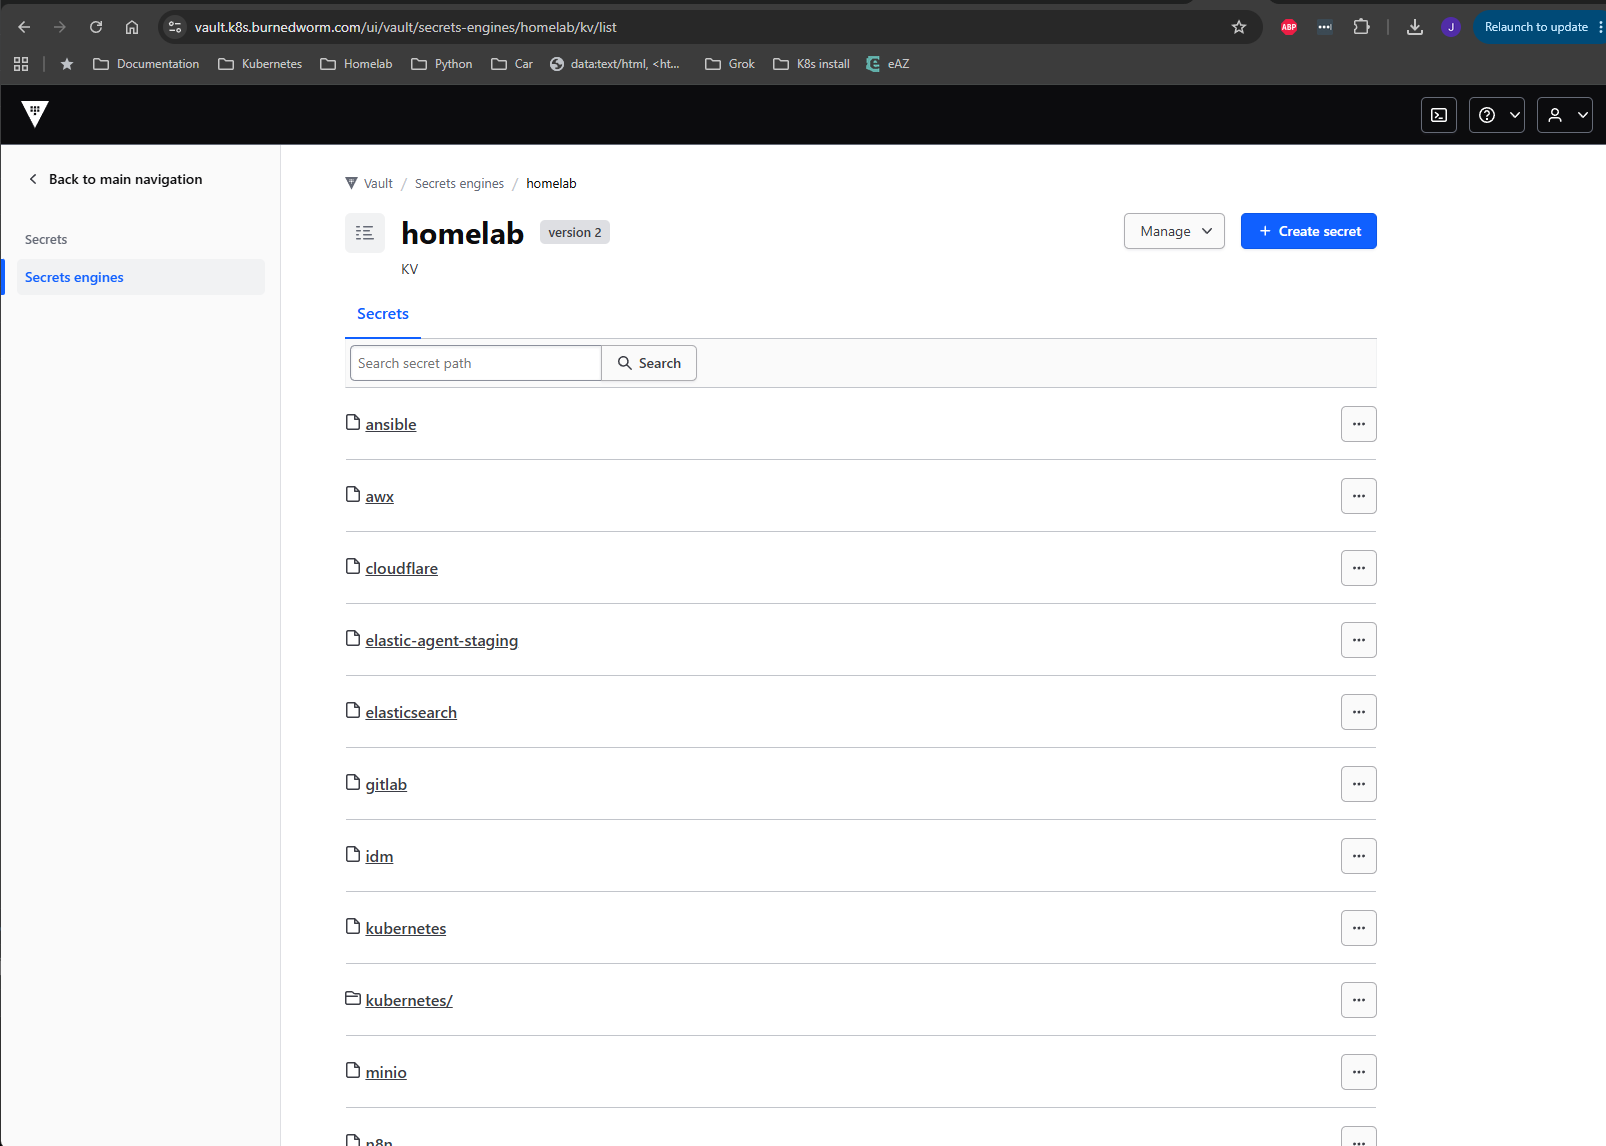Open more options menu for gitlab
The width and height of the screenshot is (1606, 1146).
click(1358, 784)
